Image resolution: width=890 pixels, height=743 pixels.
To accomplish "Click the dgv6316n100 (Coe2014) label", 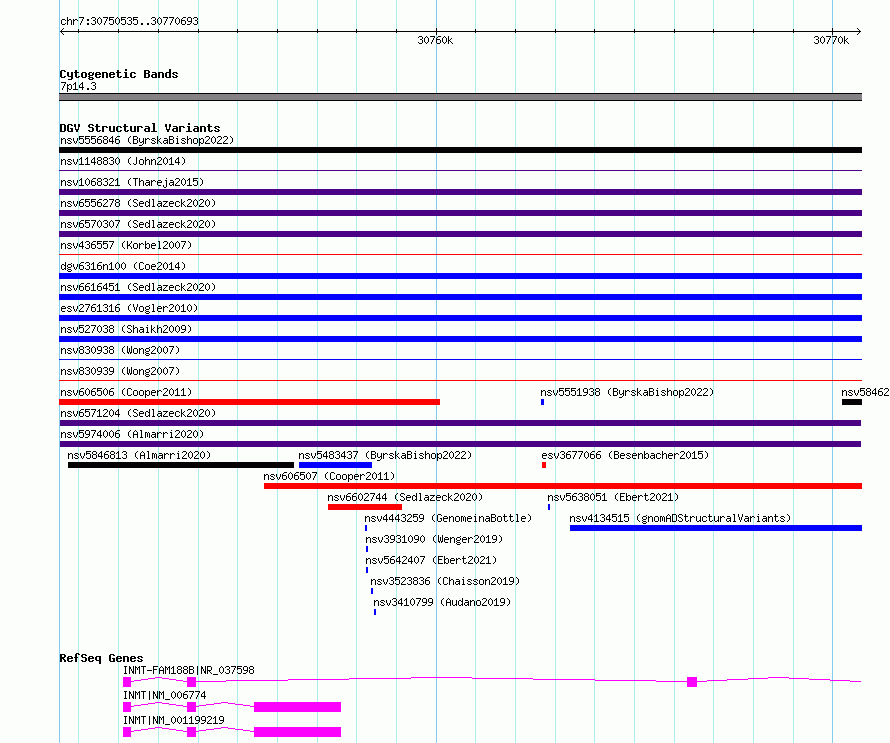I will (123, 266).
